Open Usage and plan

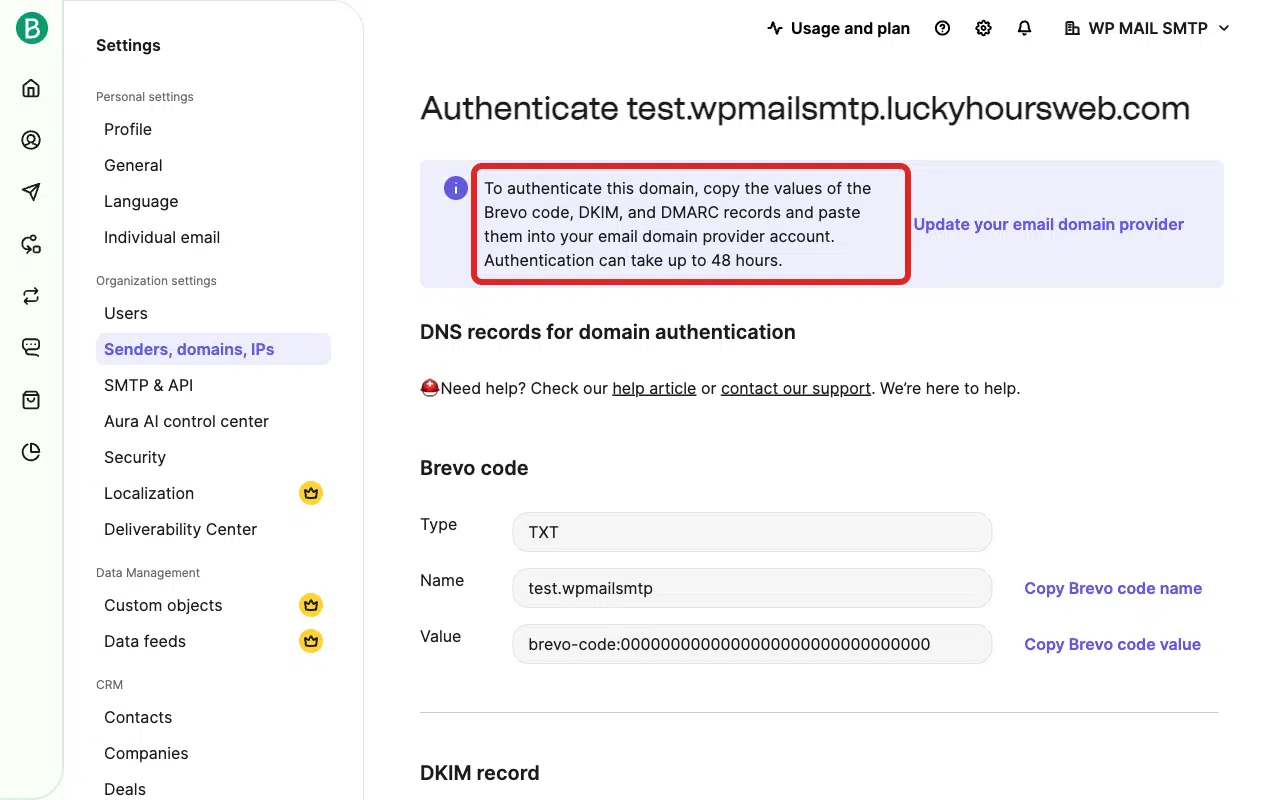pos(838,28)
